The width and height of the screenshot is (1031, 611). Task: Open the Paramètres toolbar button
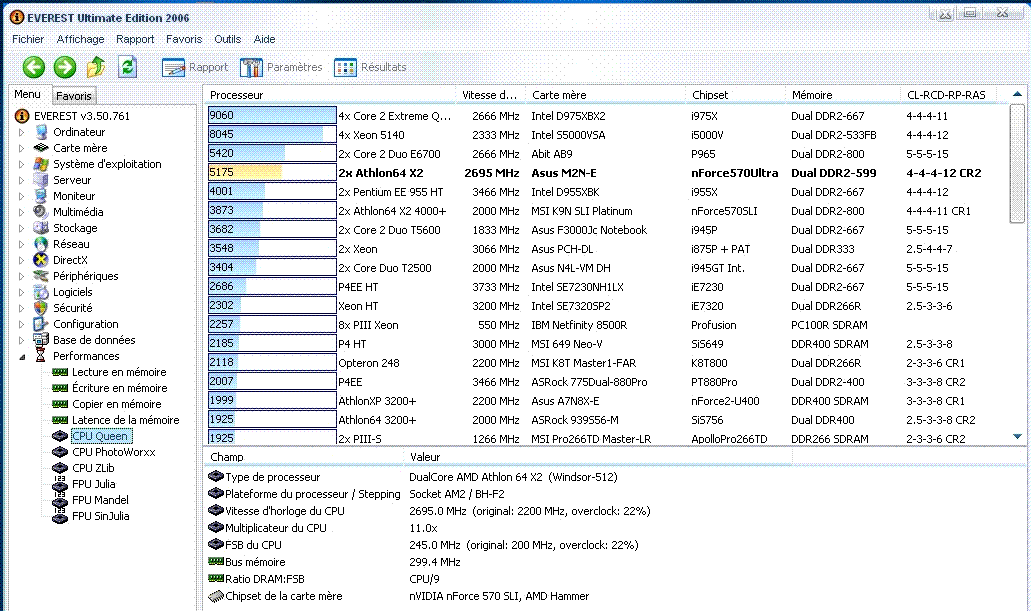pos(281,67)
